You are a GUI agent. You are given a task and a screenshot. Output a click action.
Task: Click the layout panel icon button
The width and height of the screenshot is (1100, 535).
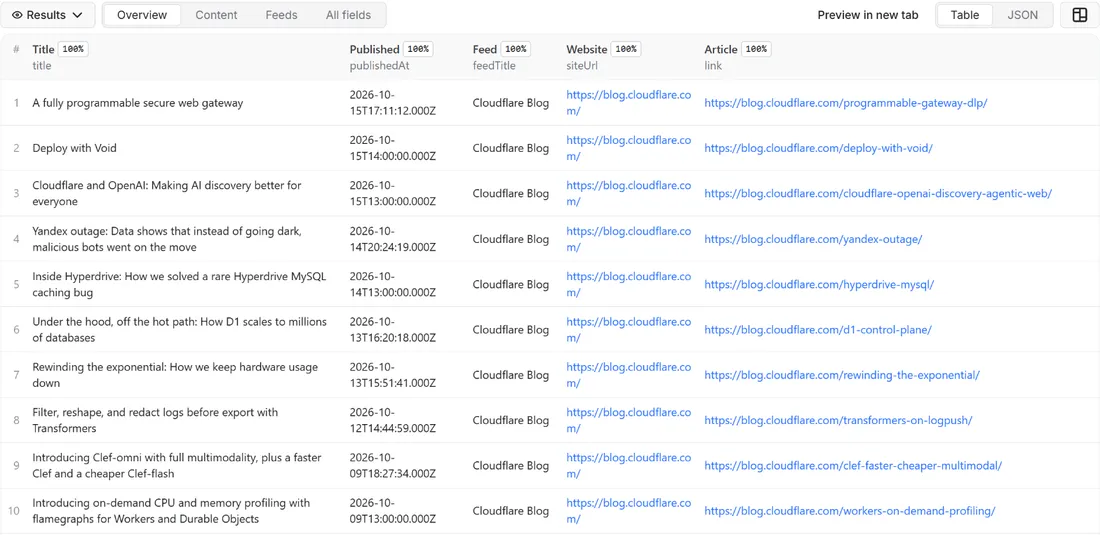pyautogui.click(x=1079, y=15)
